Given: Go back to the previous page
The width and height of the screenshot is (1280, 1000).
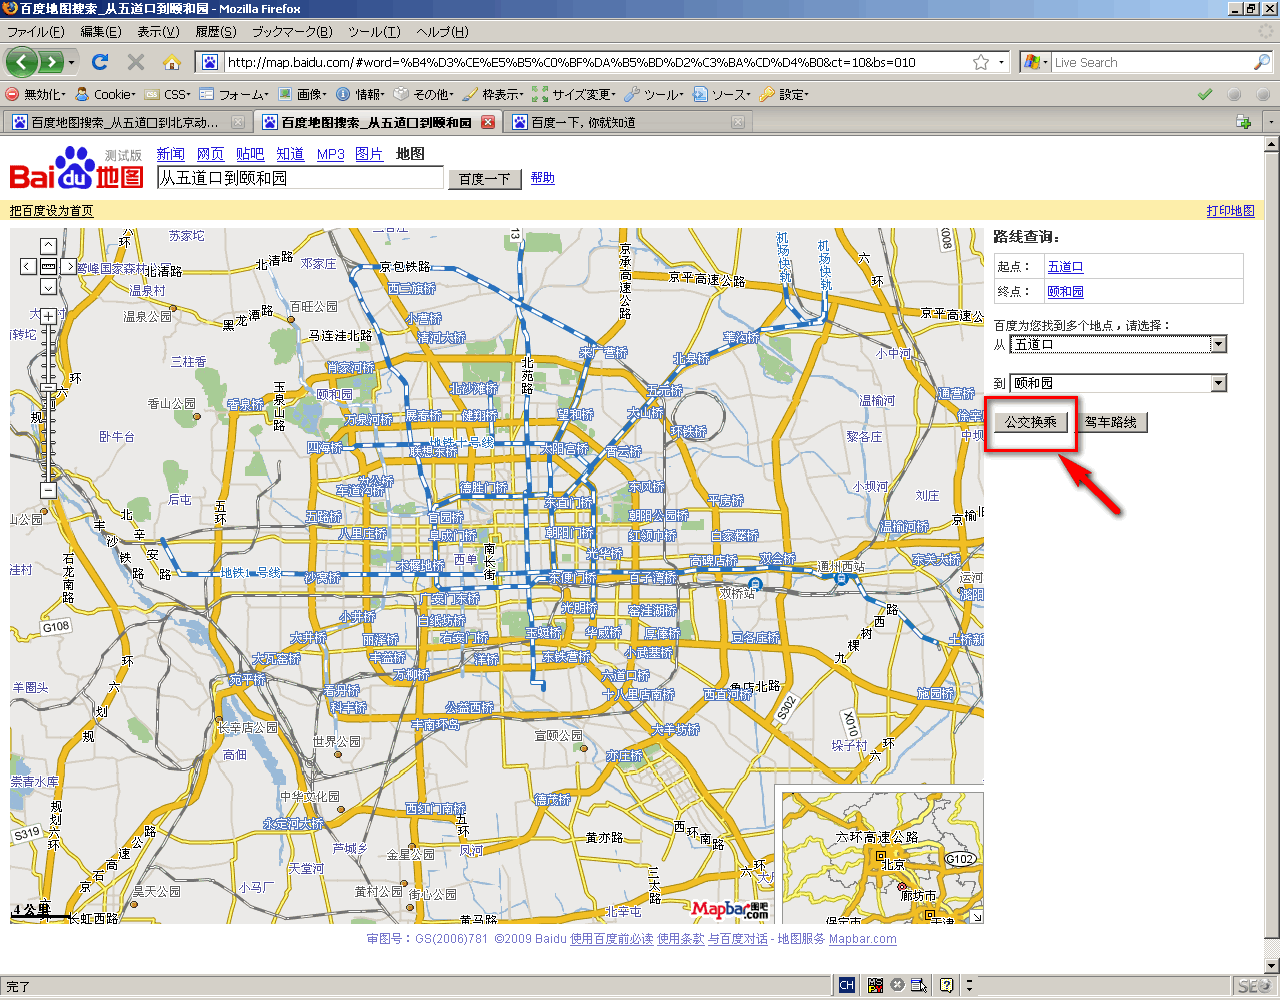Looking at the screenshot, I should point(22,62).
